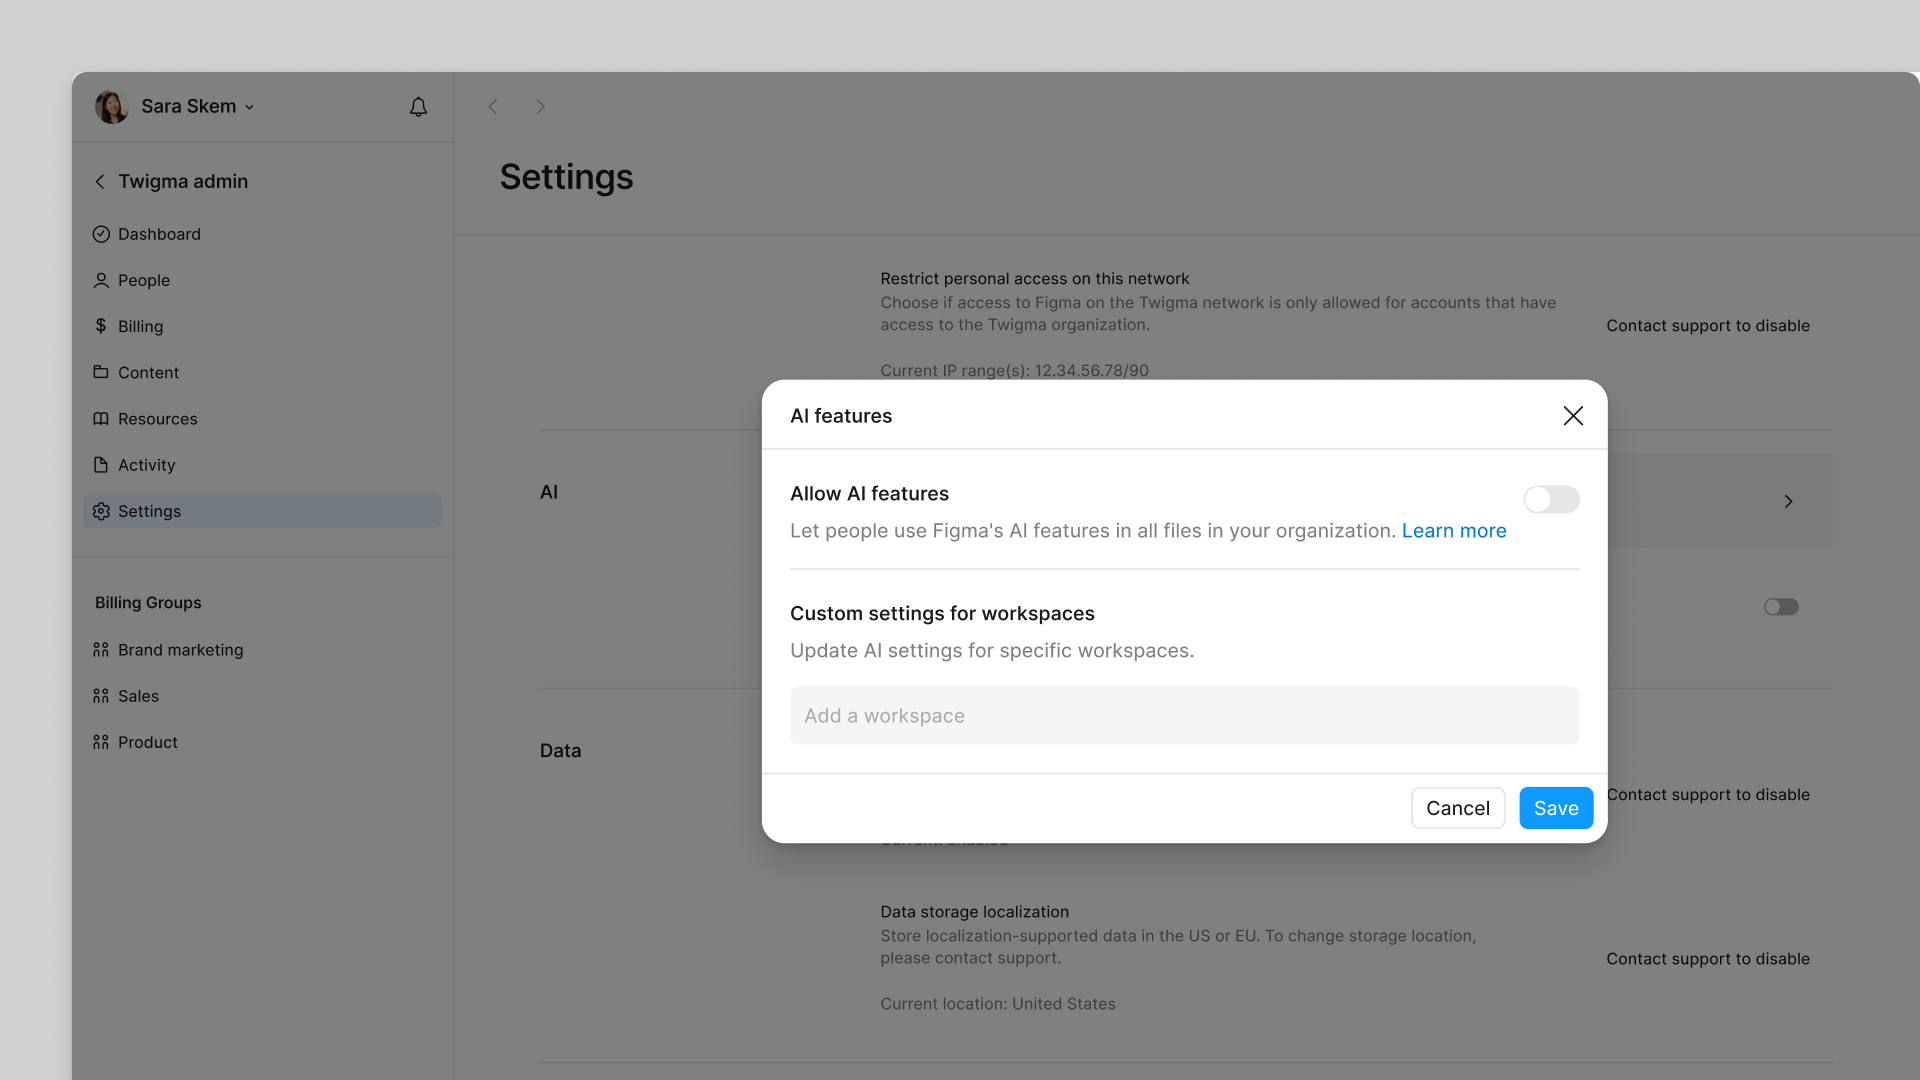Viewport: 1920px width, 1080px height.
Task: Open the Learn more link
Action: click(1453, 531)
